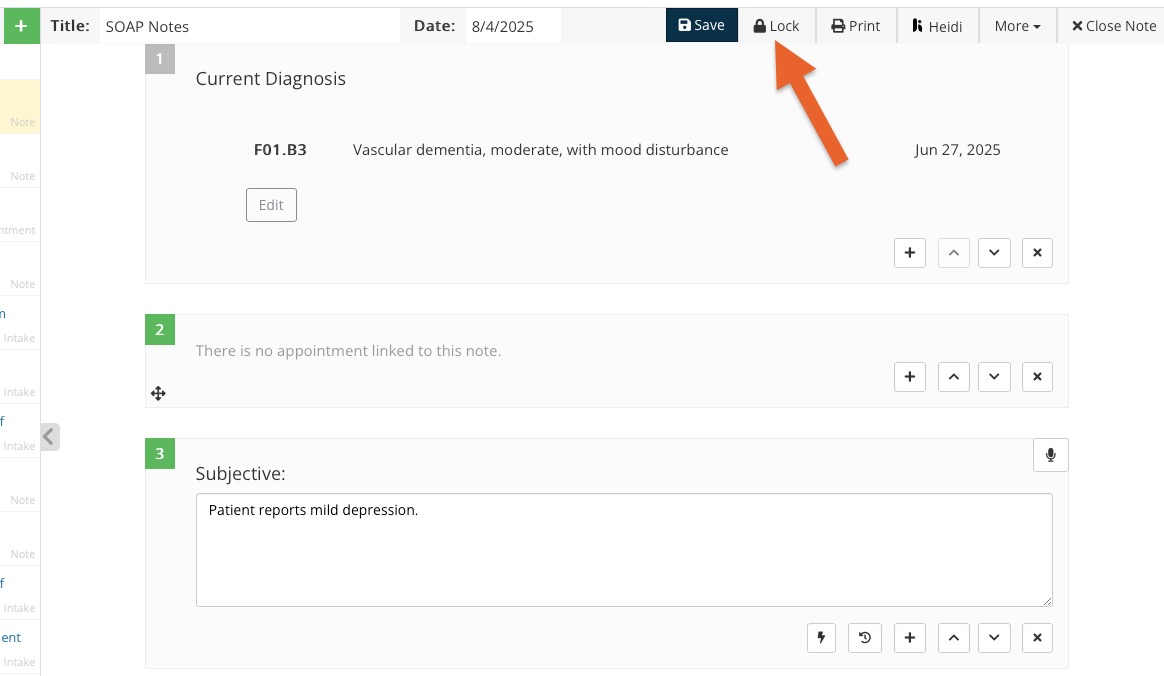Select section number 1 badge
1164x676 pixels.
point(160,59)
